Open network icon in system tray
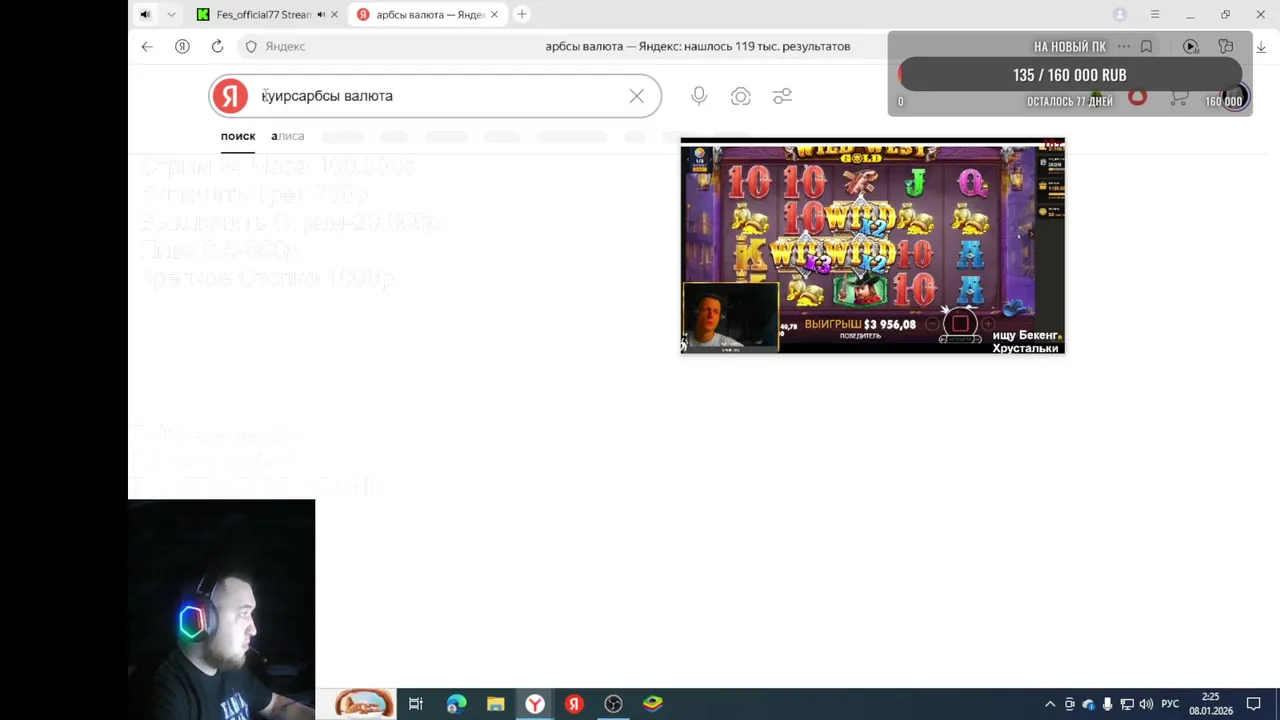The image size is (1280, 720). tap(1127, 704)
